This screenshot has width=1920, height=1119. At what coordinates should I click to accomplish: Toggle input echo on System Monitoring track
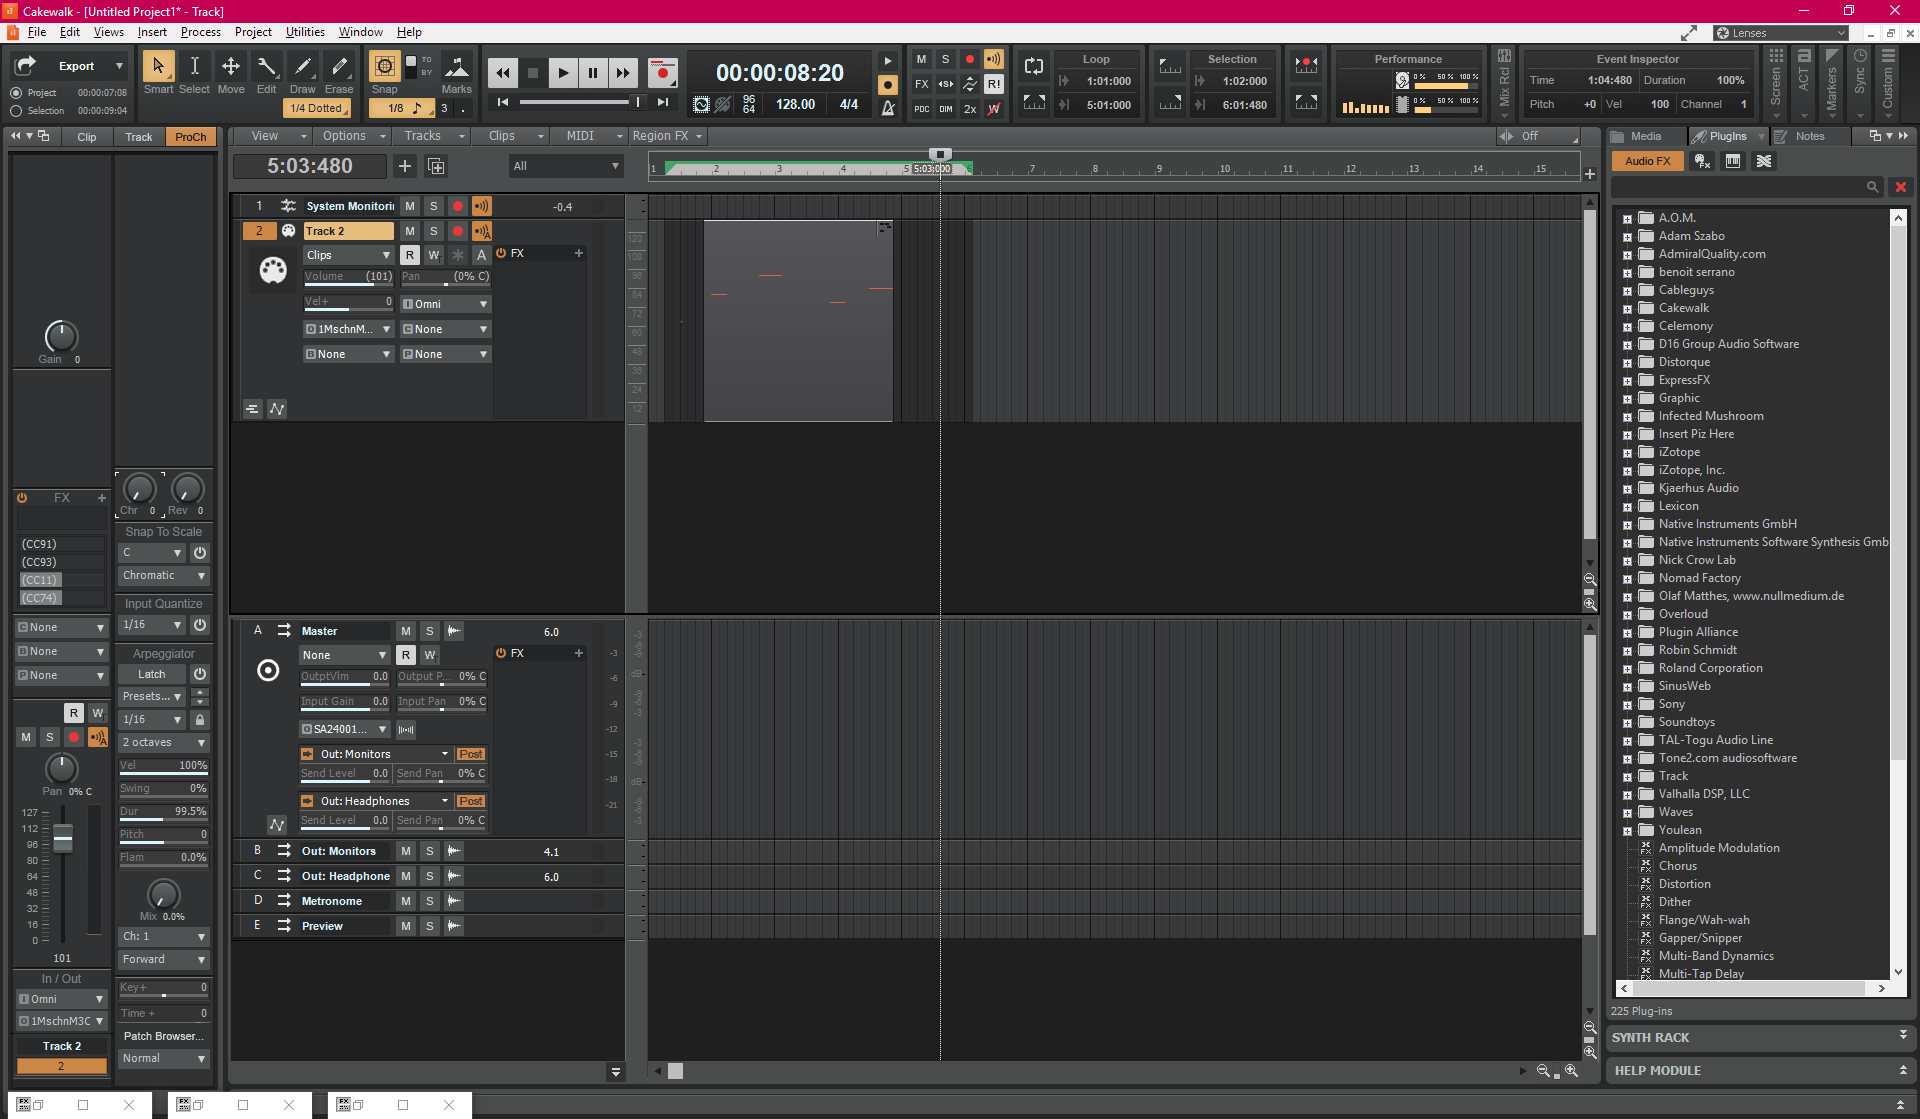[x=482, y=206]
